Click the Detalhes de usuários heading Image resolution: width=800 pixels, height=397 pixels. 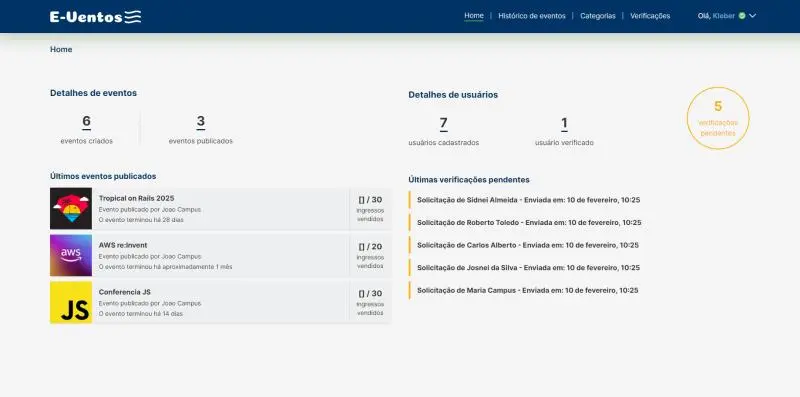click(453, 94)
